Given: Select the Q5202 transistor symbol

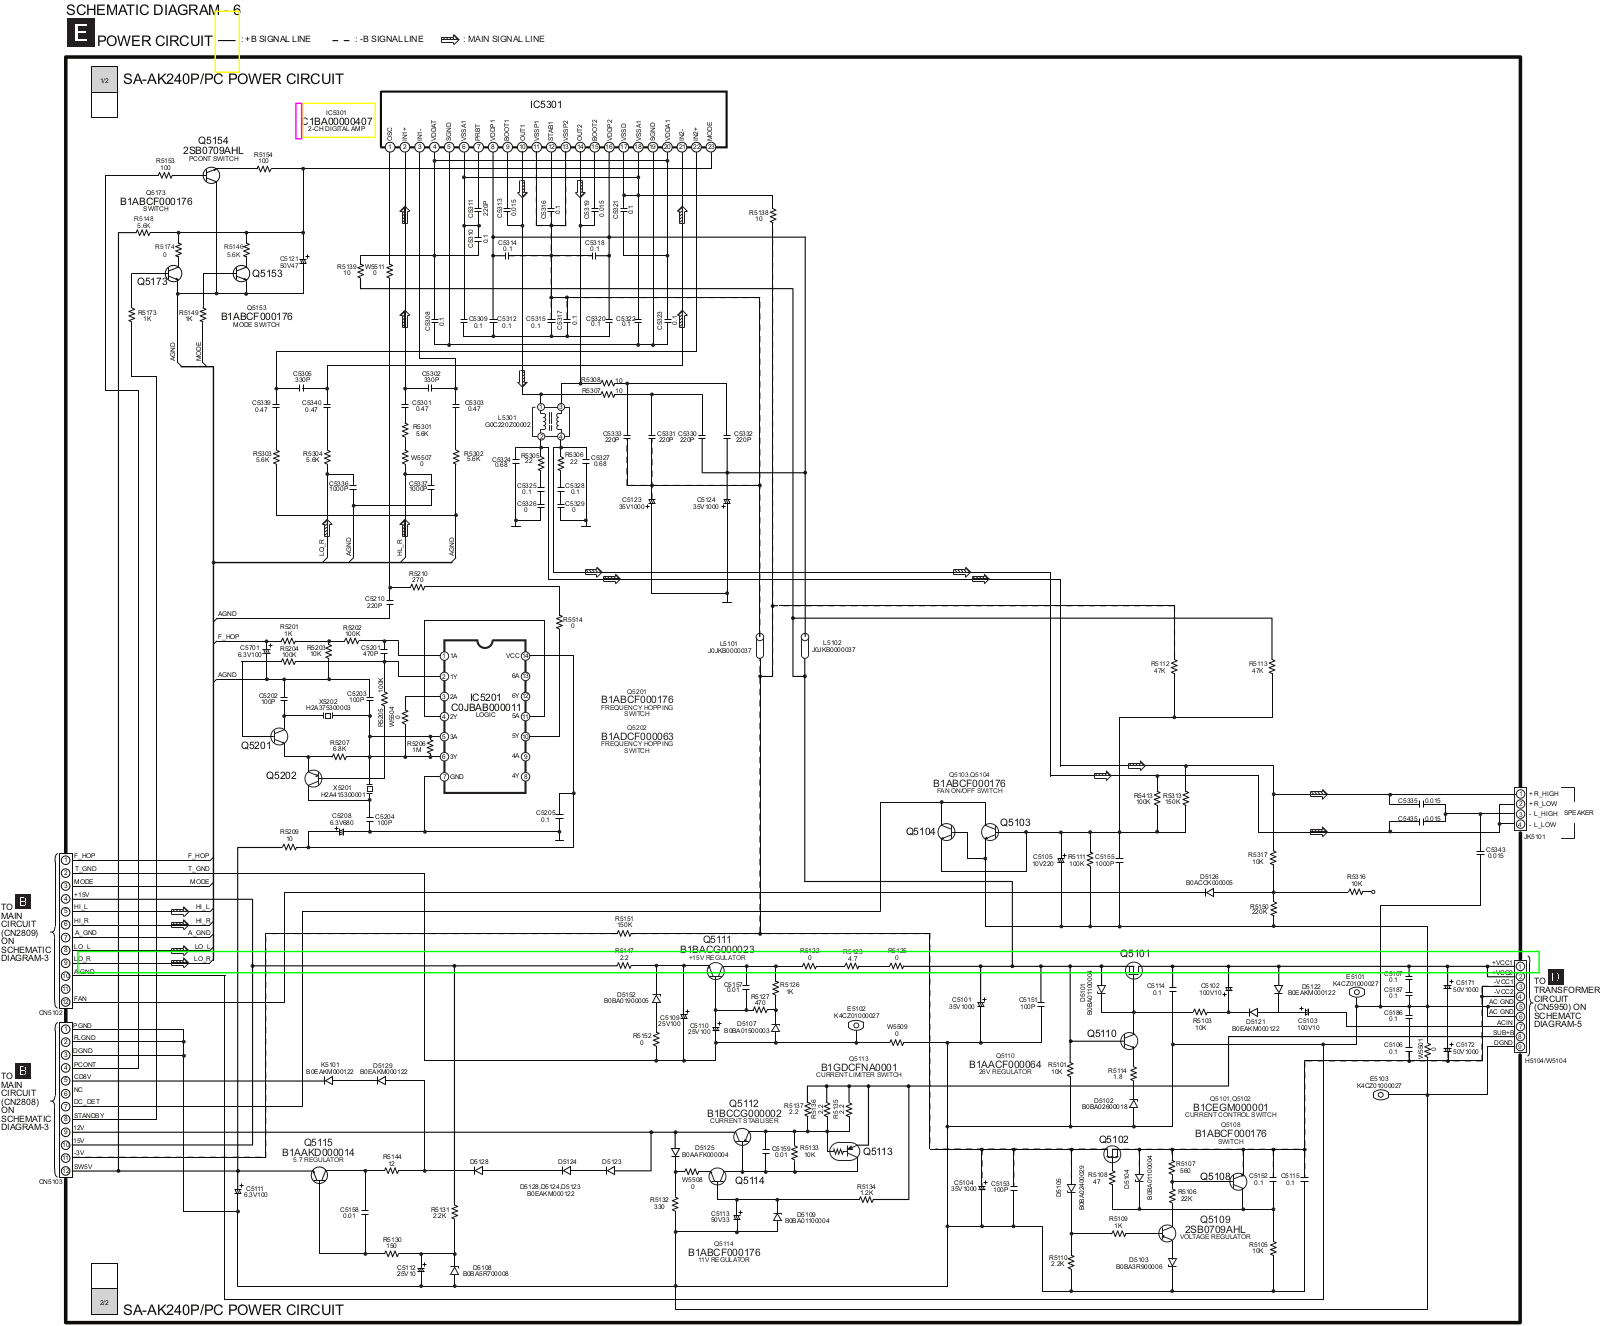Looking at the screenshot, I should 315,776.
